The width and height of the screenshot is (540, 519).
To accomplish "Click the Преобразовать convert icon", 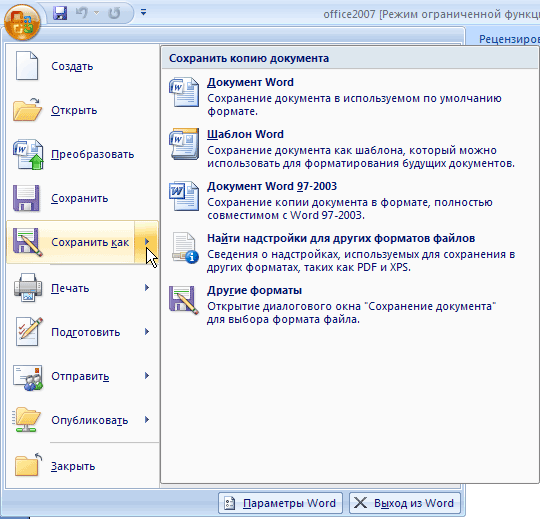I will click(x=28, y=154).
